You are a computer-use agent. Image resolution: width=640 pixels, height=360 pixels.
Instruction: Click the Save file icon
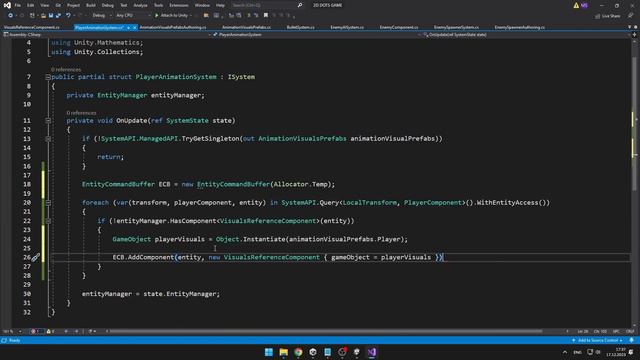pos(51,16)
